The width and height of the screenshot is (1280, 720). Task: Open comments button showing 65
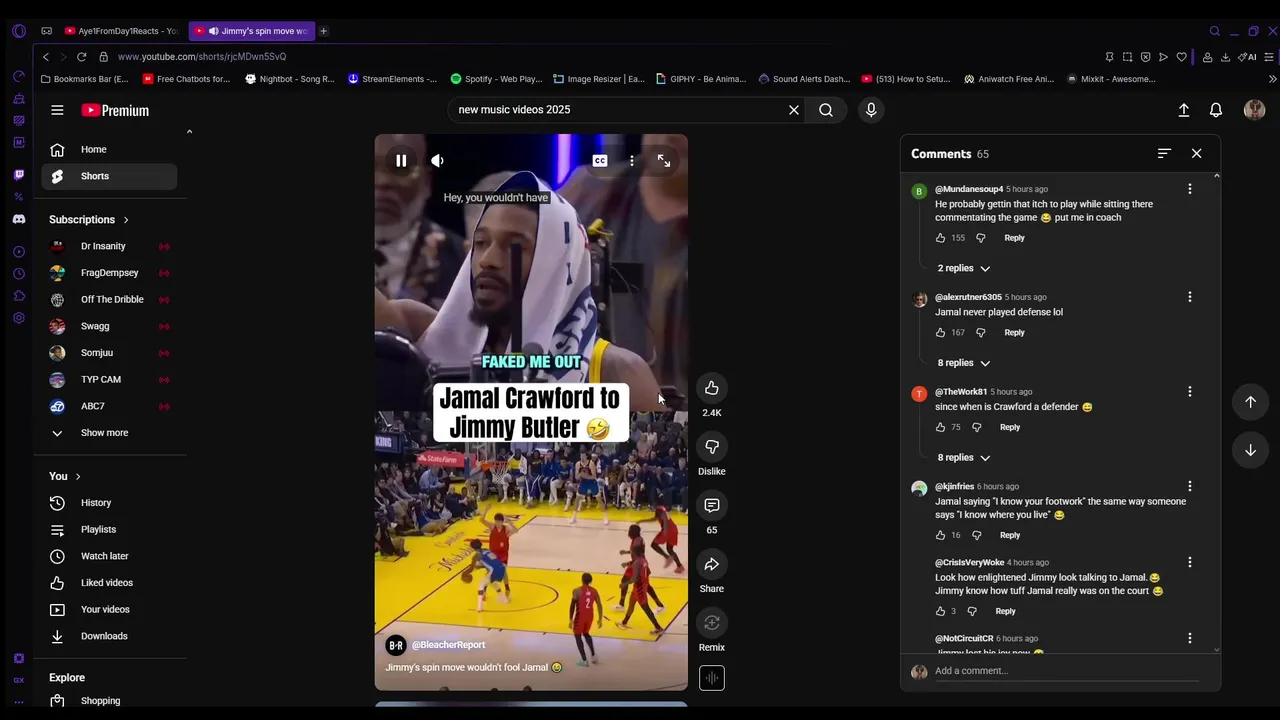click(x=711, y=506)
